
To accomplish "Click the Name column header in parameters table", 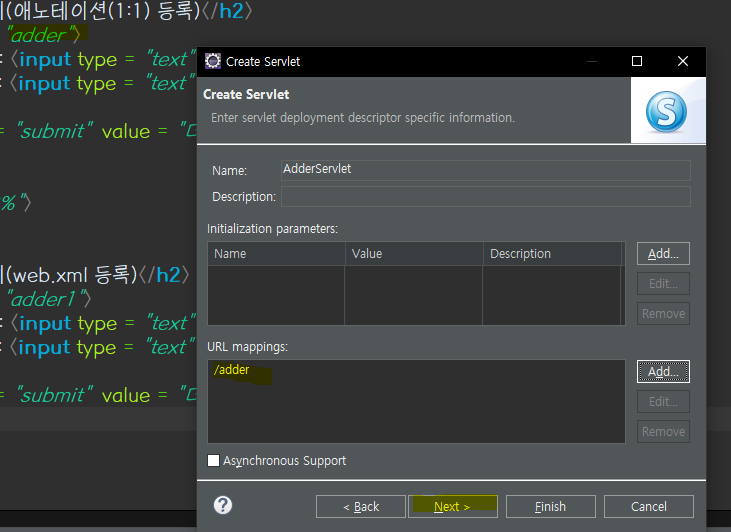I will 276,254.
